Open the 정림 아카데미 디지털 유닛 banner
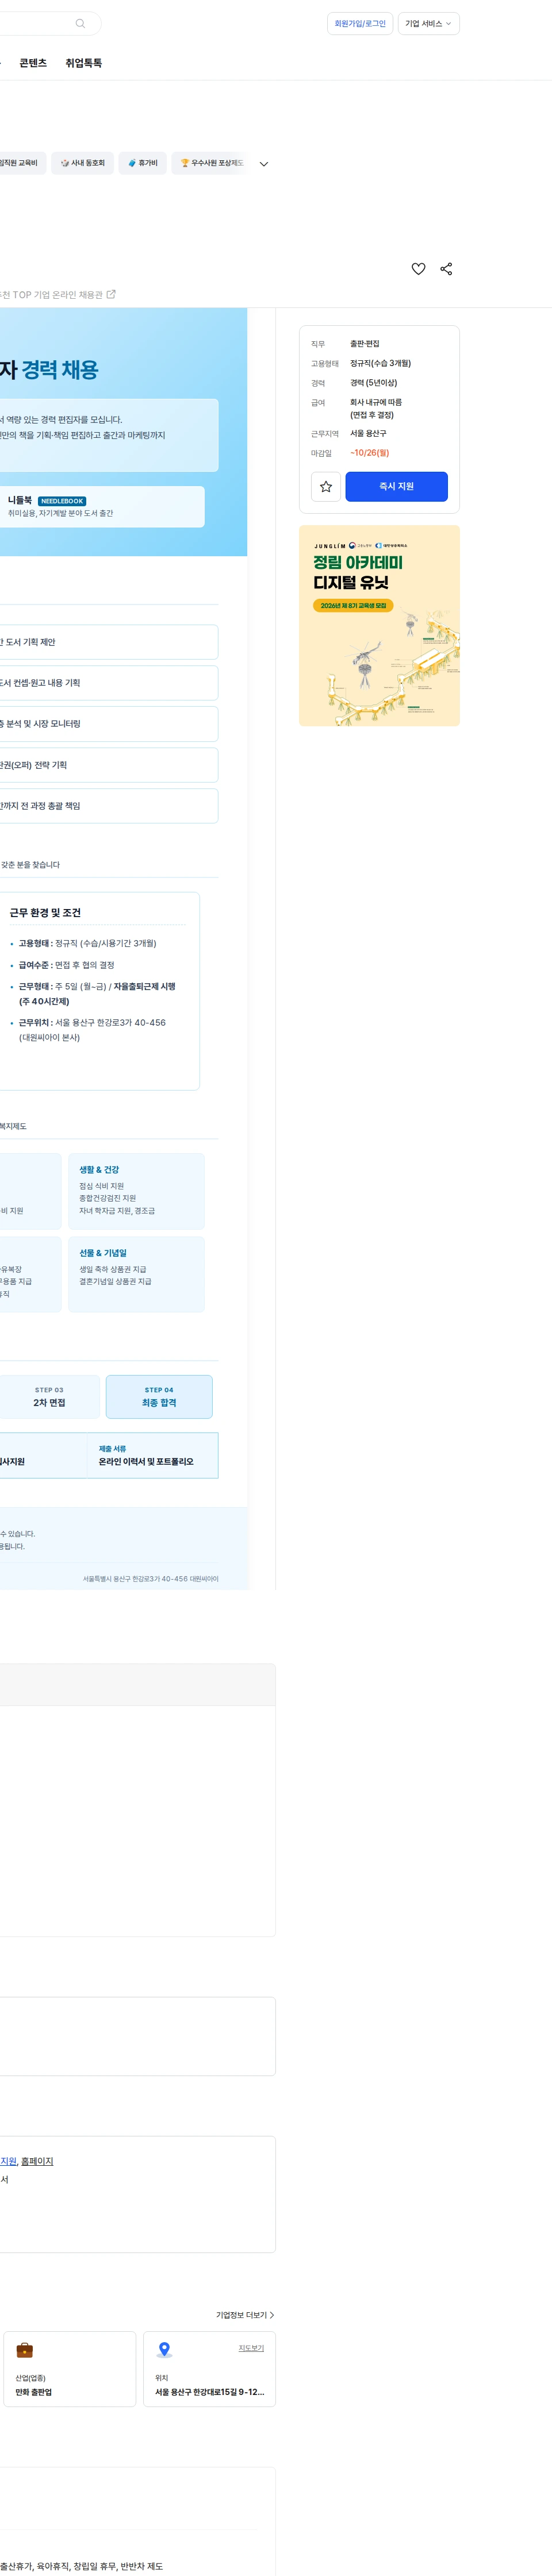This screenshot has width=552, height=2576. [379, 626]
